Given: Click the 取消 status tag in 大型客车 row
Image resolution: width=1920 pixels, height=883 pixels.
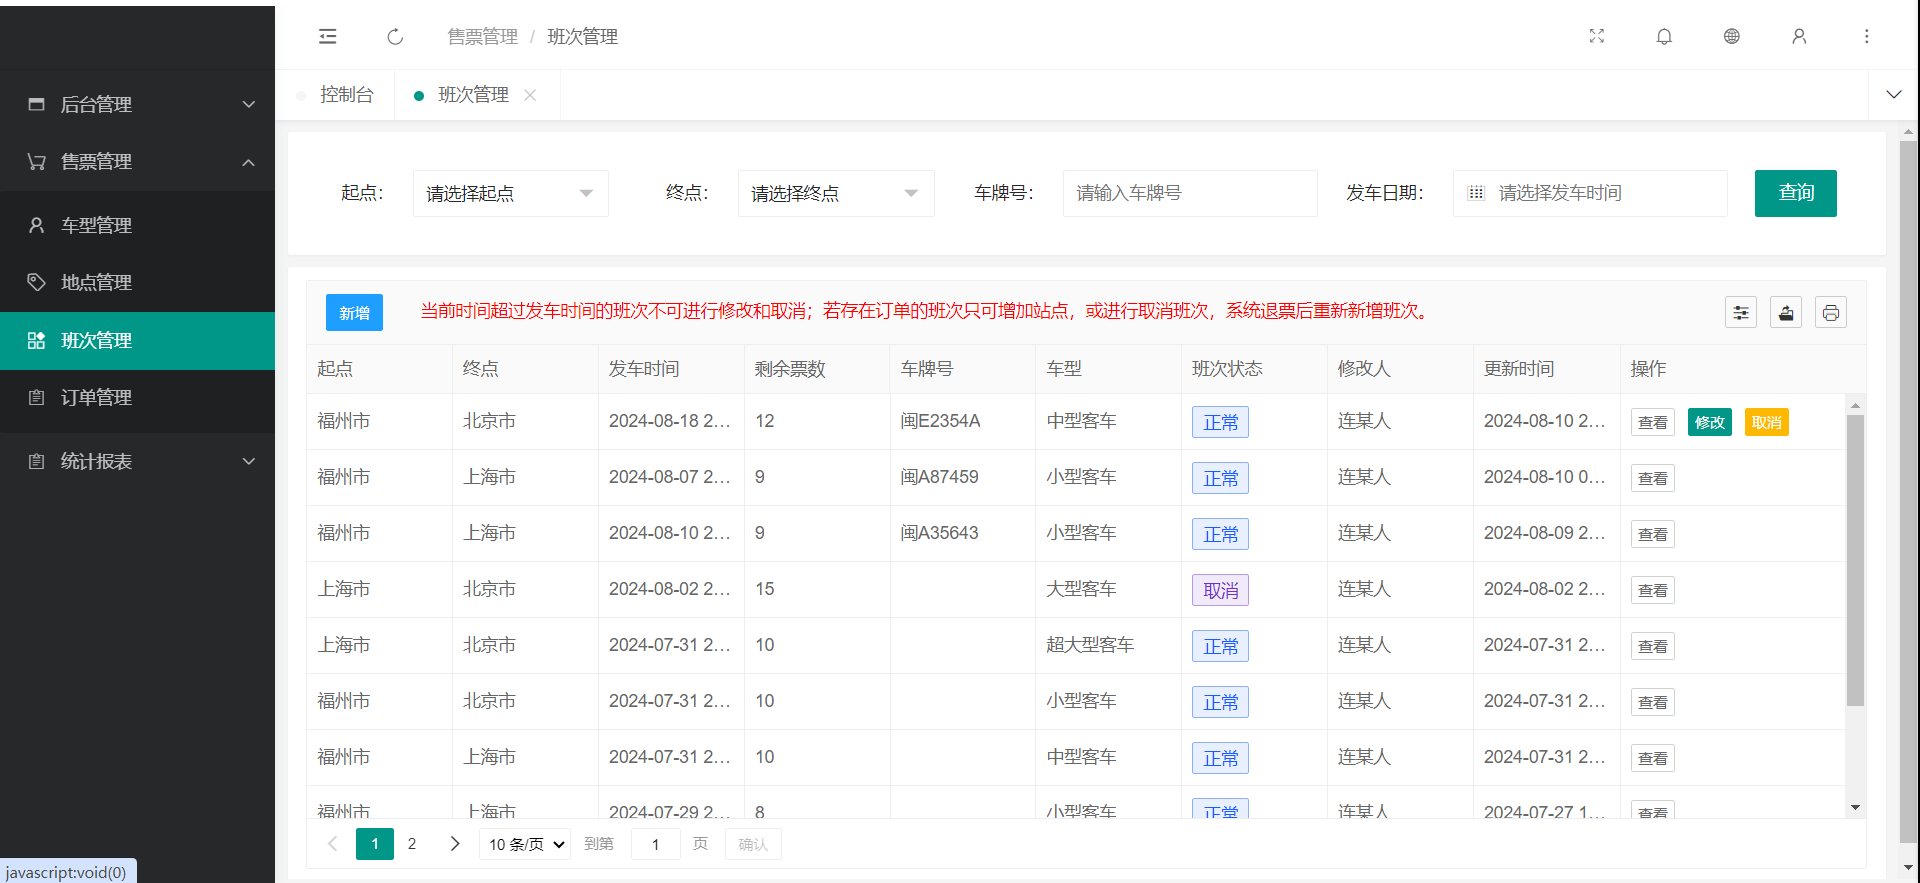Looking at the screenshot, I should tap(1220, 590).
